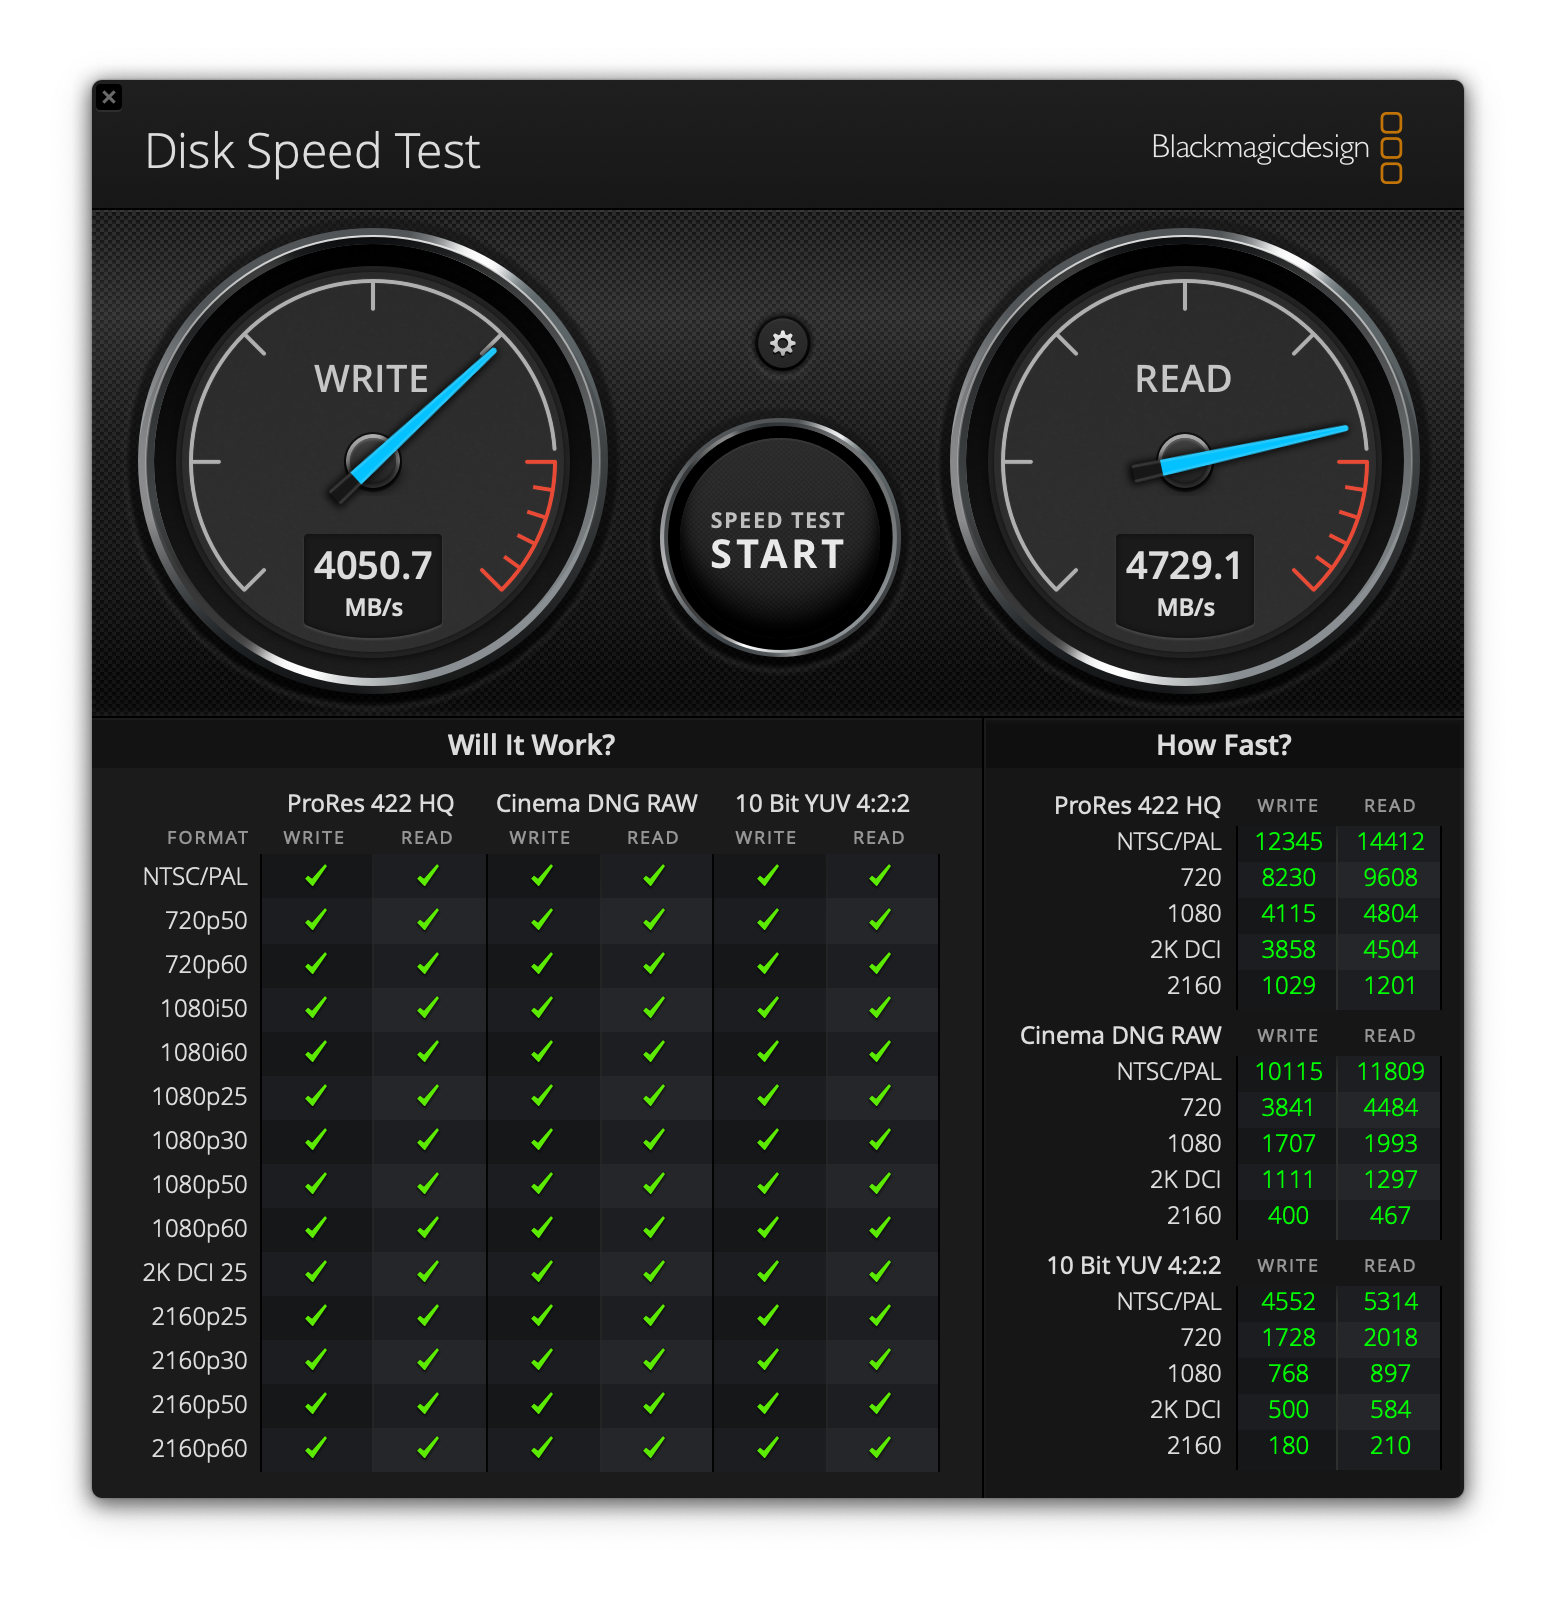
Task: Click ProRes 422 HQ read checkmark for 720p50
Action: [x=428, y=920]
